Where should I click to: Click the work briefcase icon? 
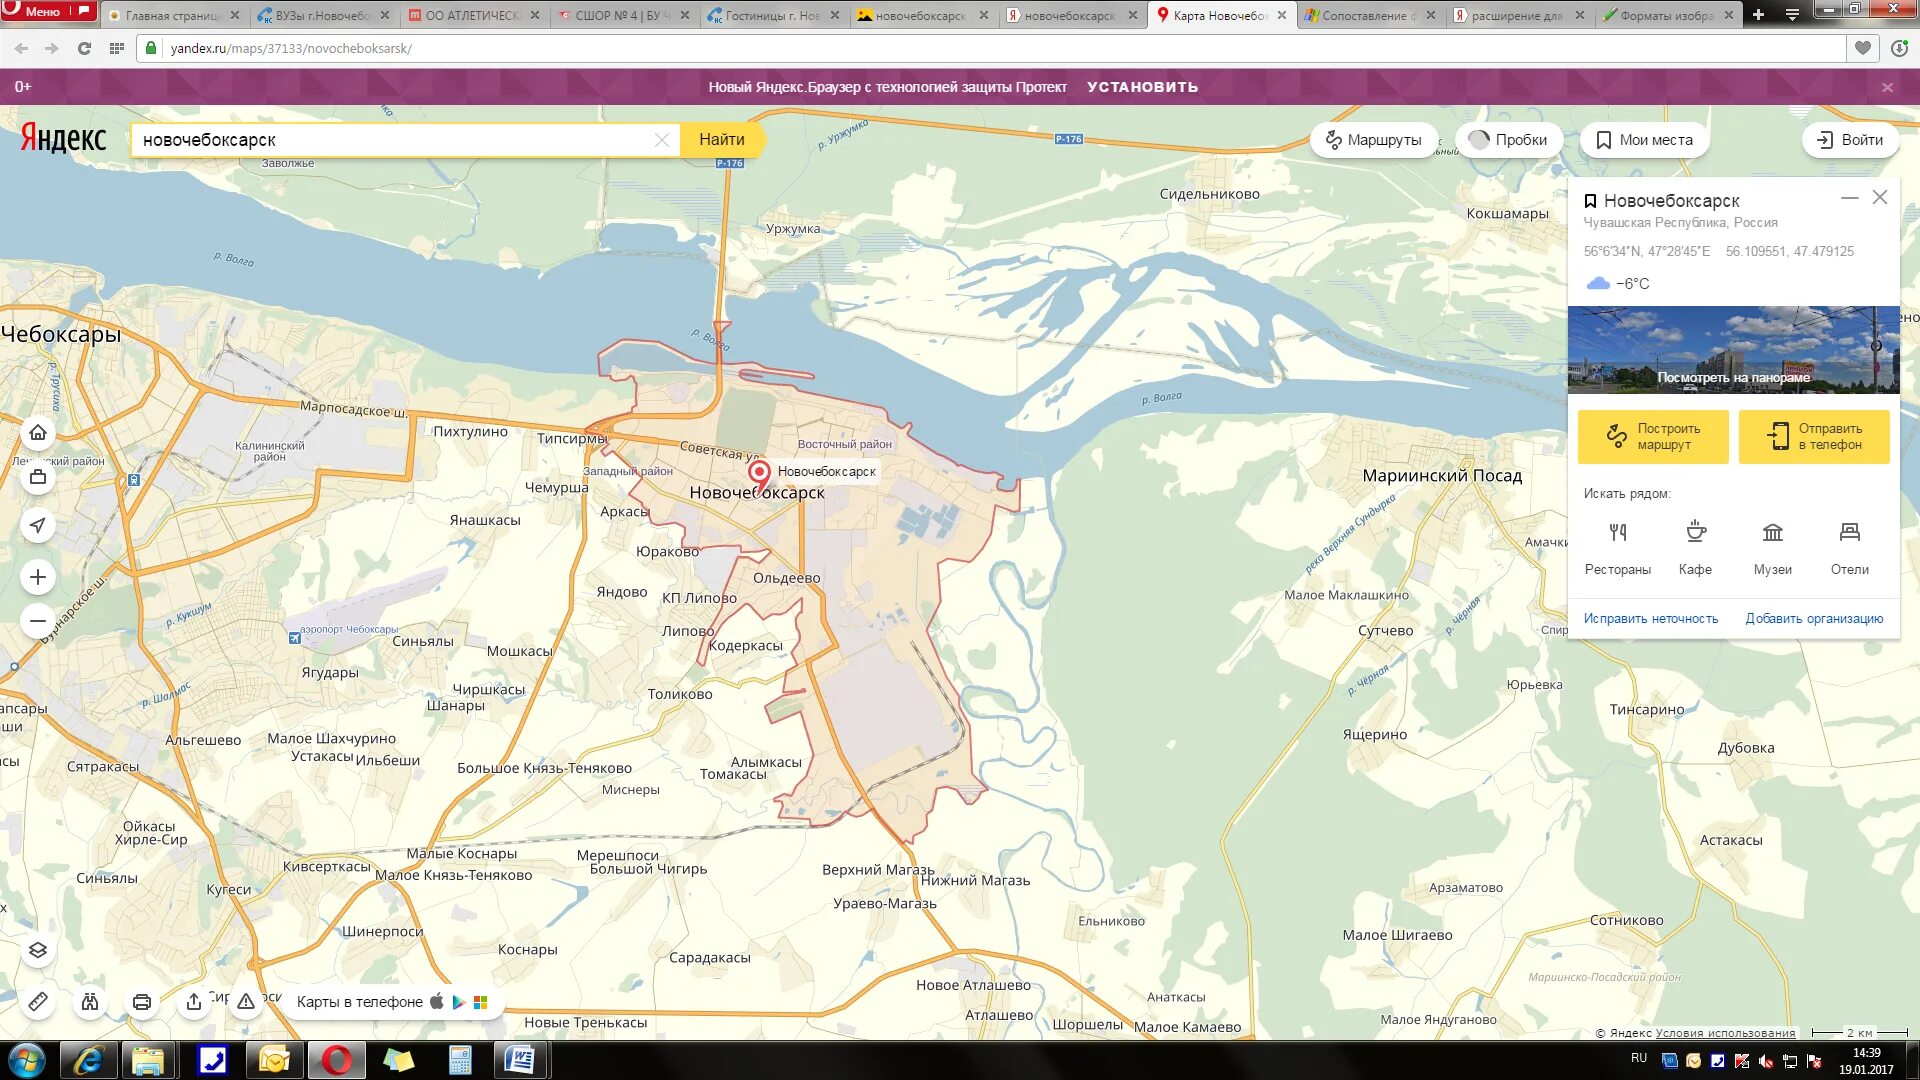pyautogui.click(x=38, y=477)
